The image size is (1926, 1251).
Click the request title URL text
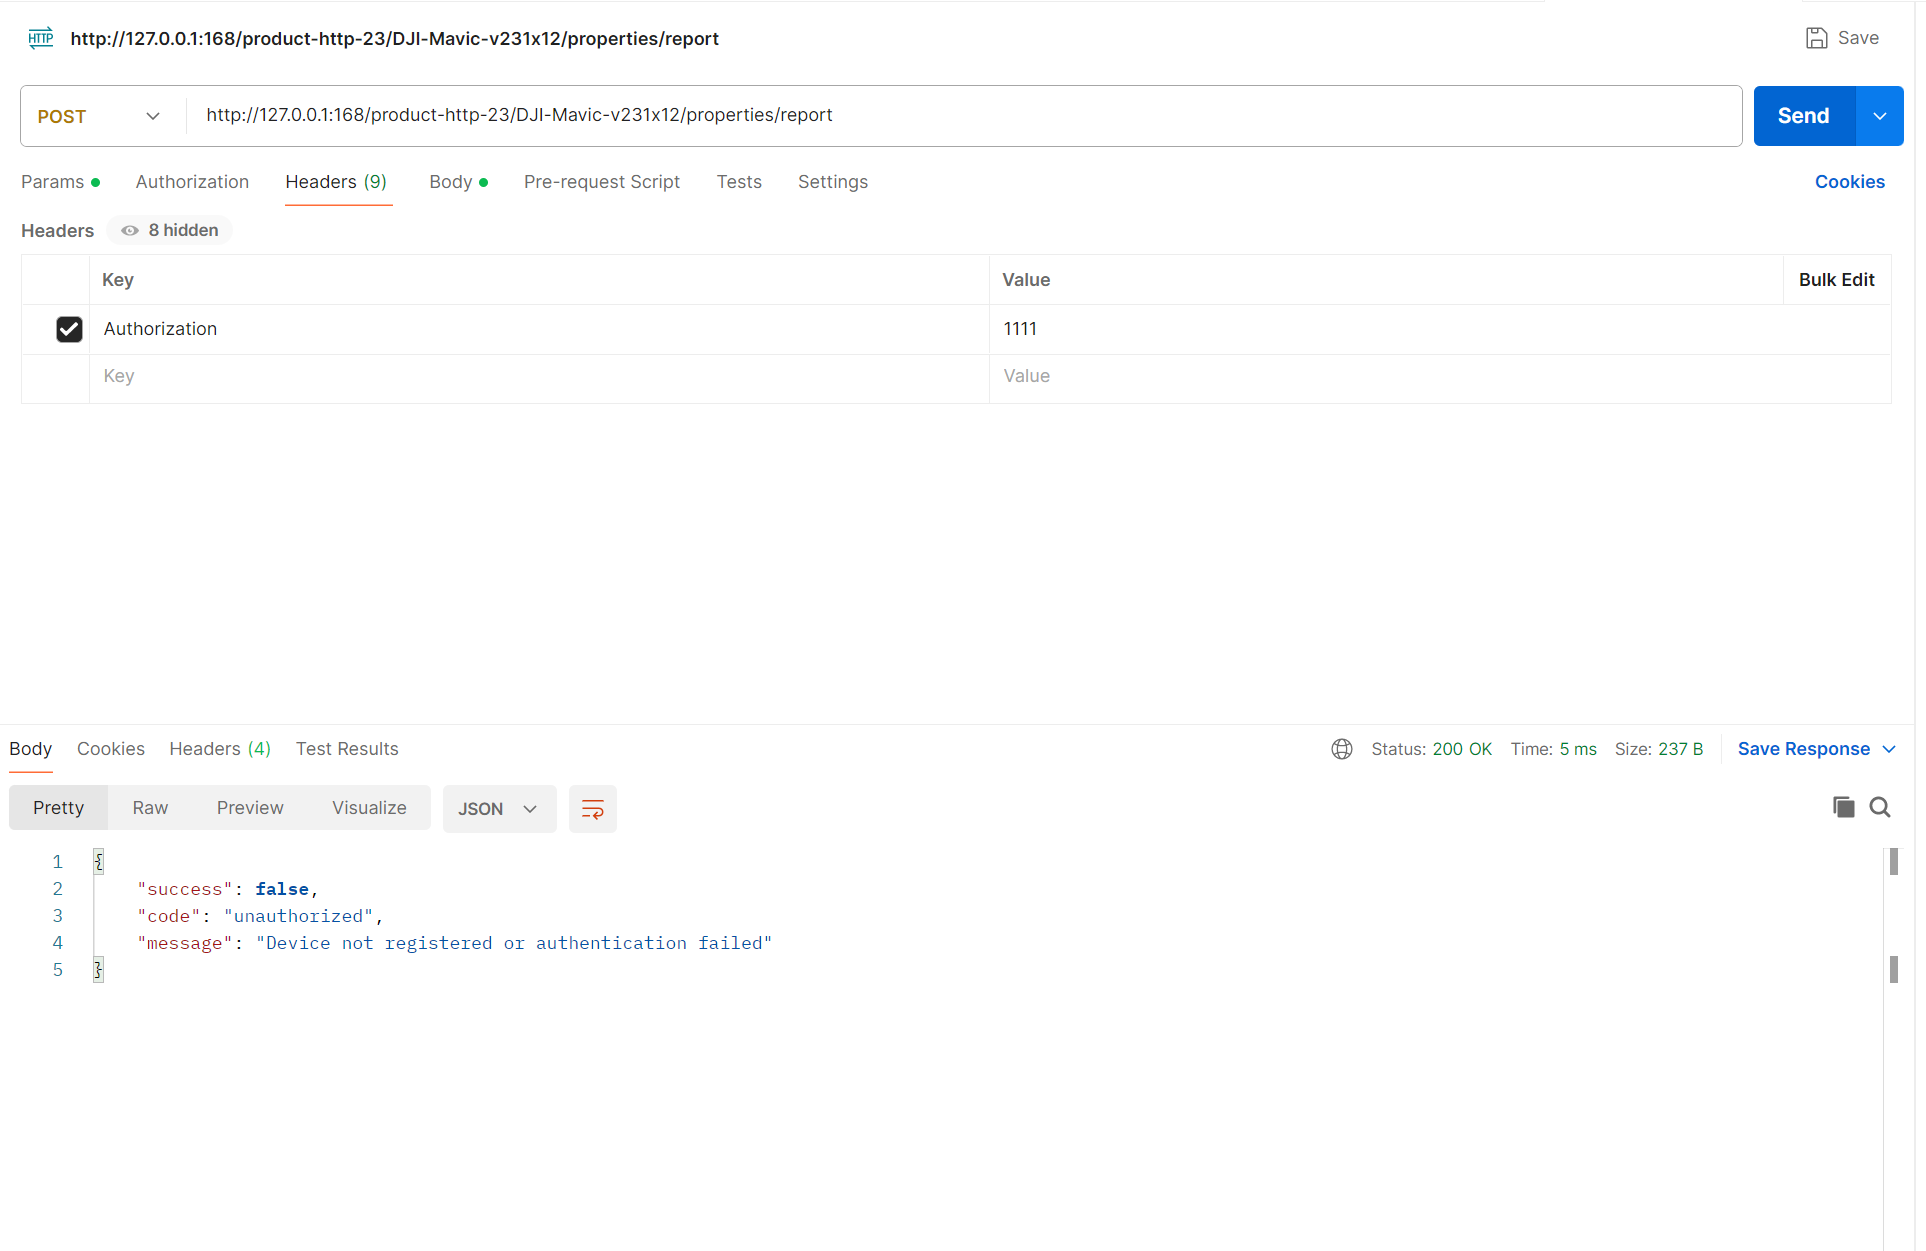coord(394,39)
